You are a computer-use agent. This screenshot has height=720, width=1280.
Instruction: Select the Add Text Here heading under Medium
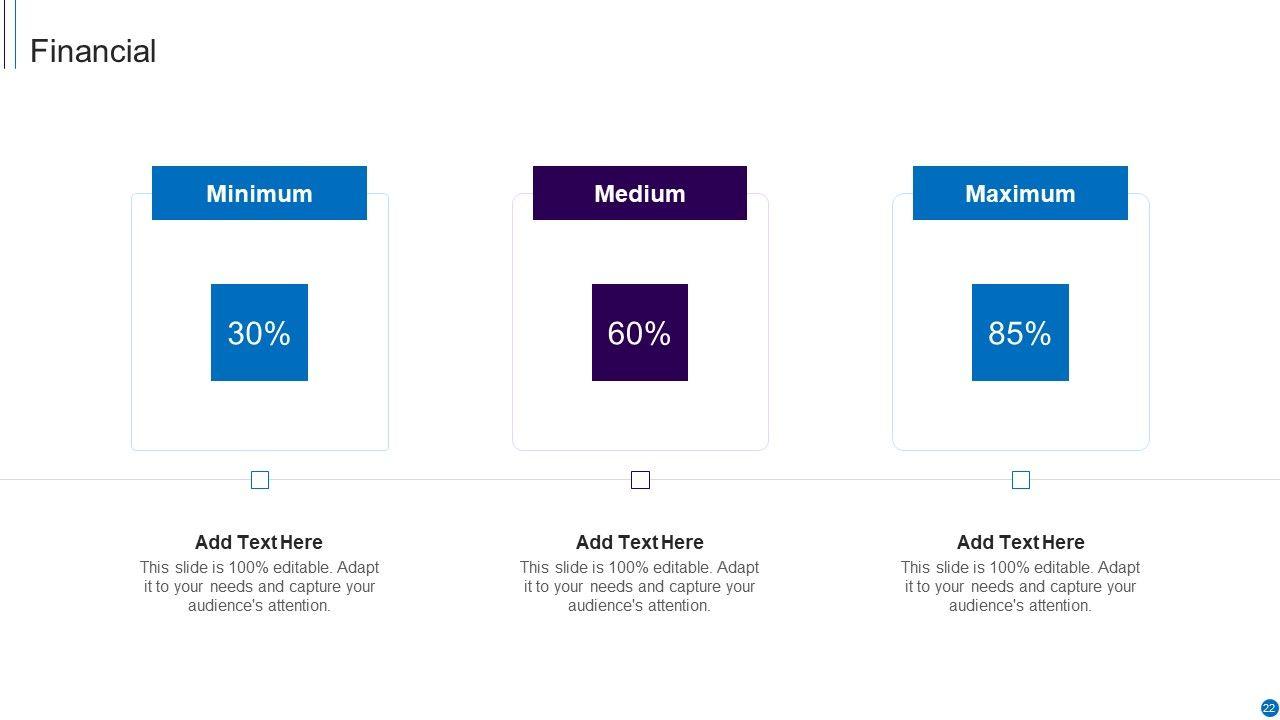[640, 542]
